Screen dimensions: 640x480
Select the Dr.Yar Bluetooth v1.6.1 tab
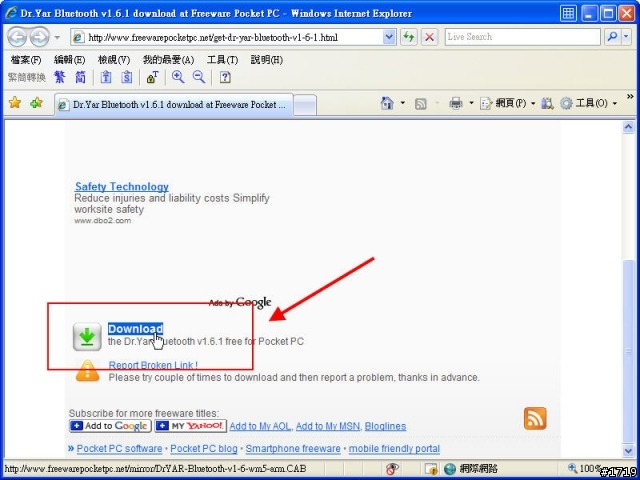(x=174, y=105)
